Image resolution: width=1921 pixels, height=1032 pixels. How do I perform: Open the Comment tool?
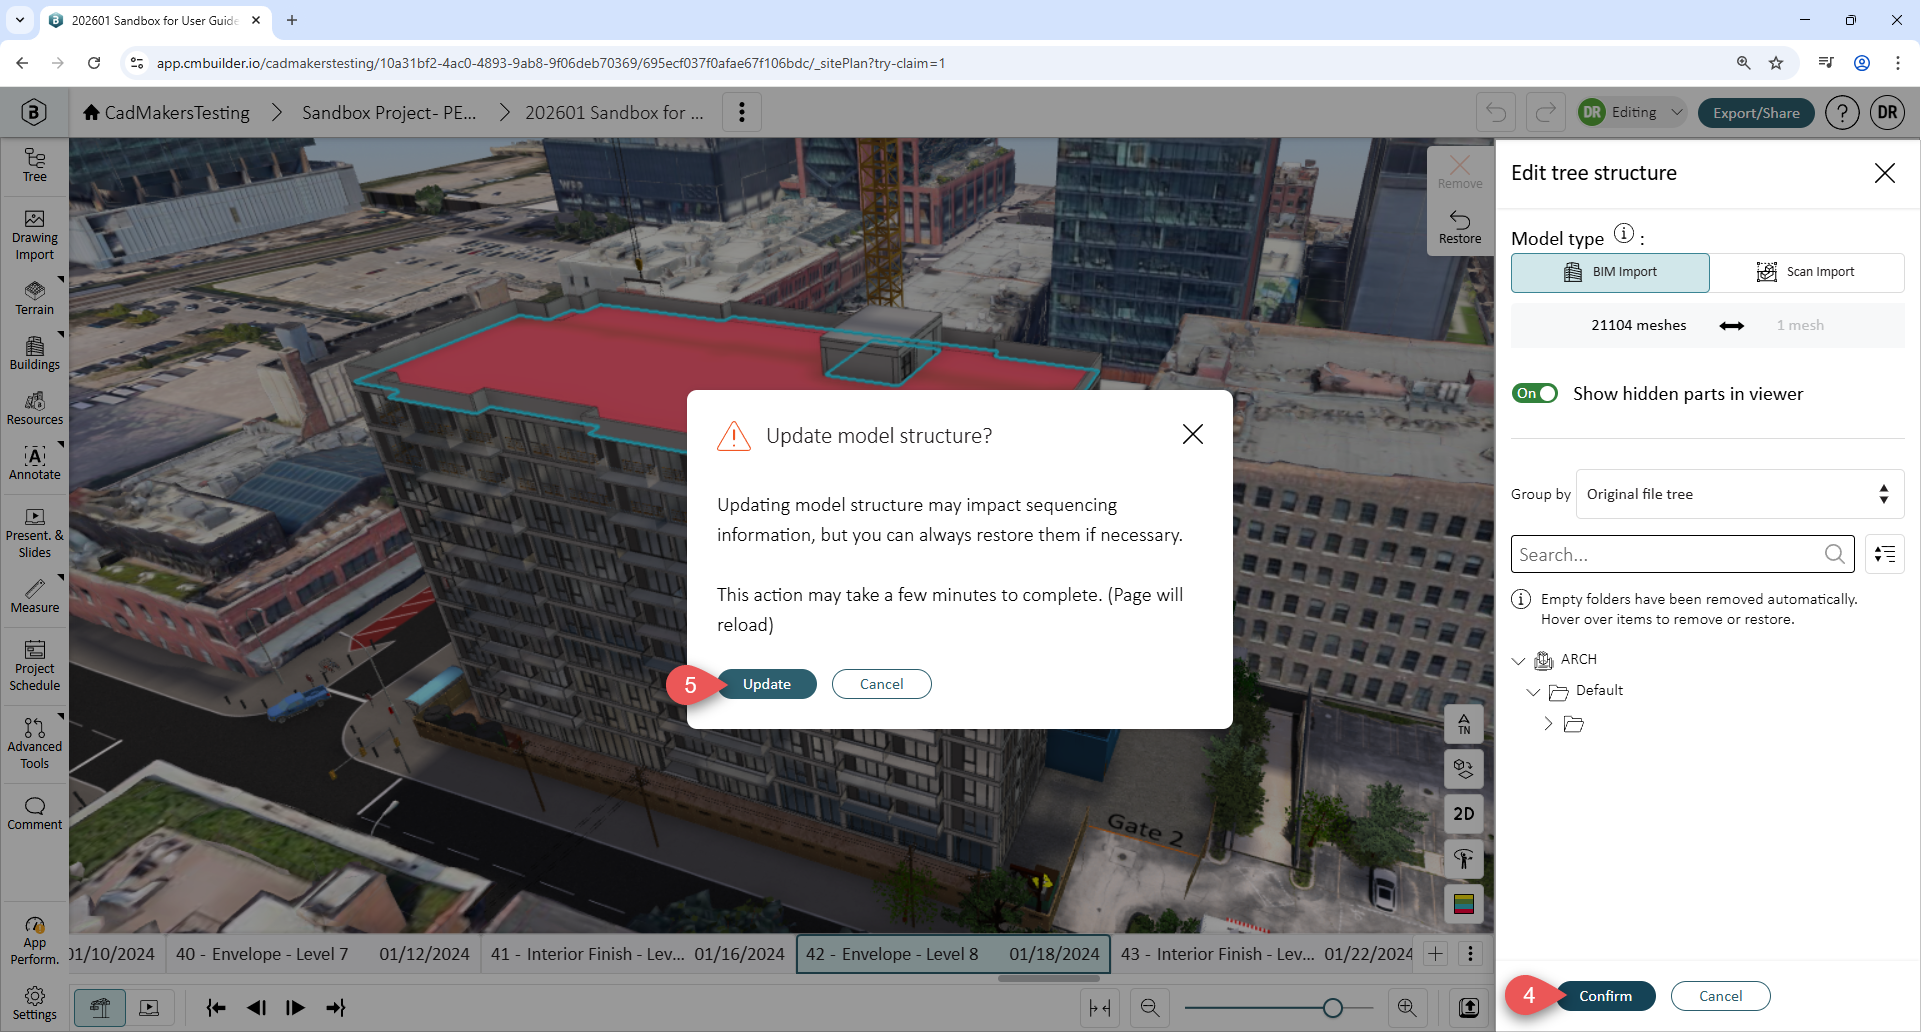(35, 813)
